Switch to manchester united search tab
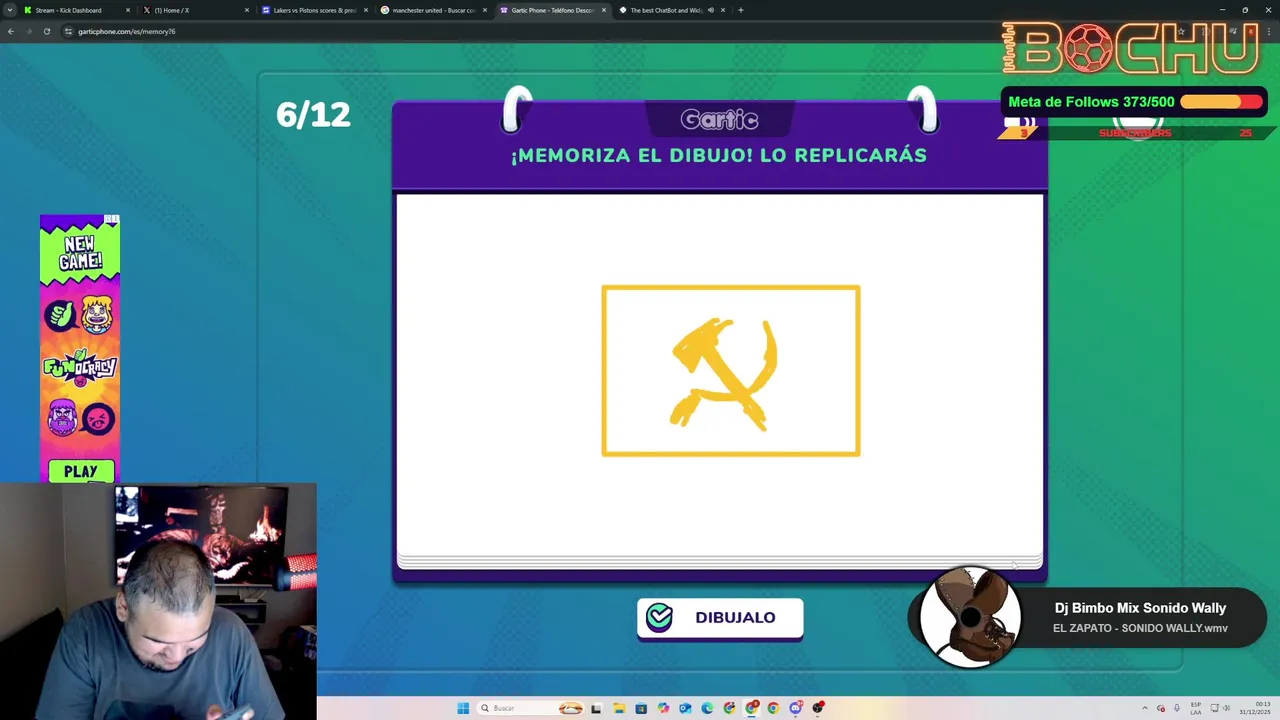This screenshot has height=720, width=1280. pyautogui.click(x=433, y=10)
